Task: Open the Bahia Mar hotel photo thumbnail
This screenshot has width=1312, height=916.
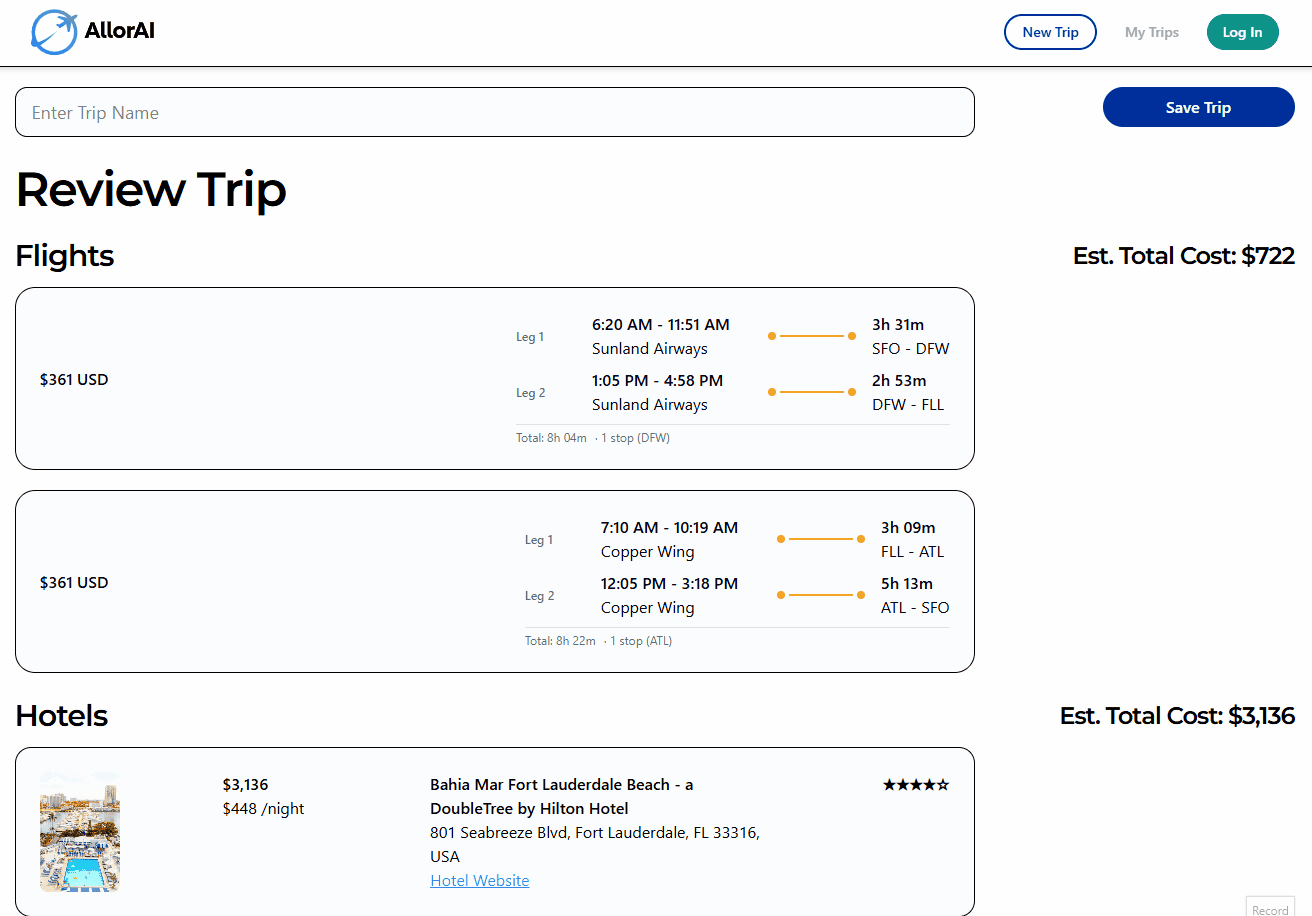Action: 80,832
